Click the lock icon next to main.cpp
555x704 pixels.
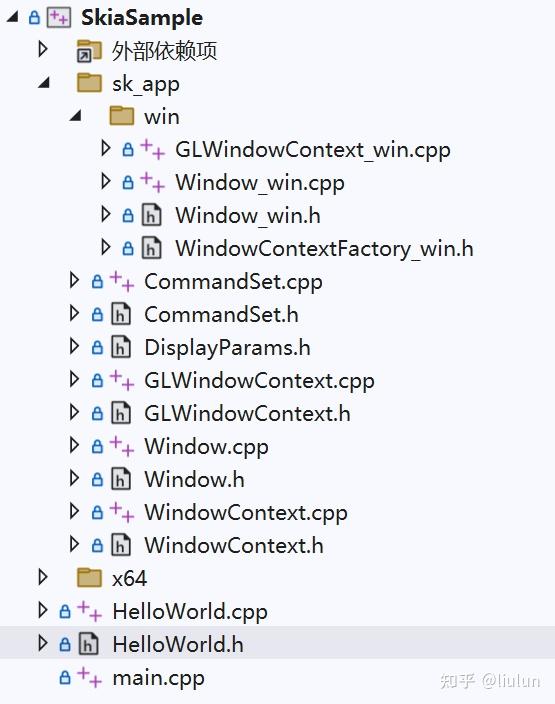[65, 678]
